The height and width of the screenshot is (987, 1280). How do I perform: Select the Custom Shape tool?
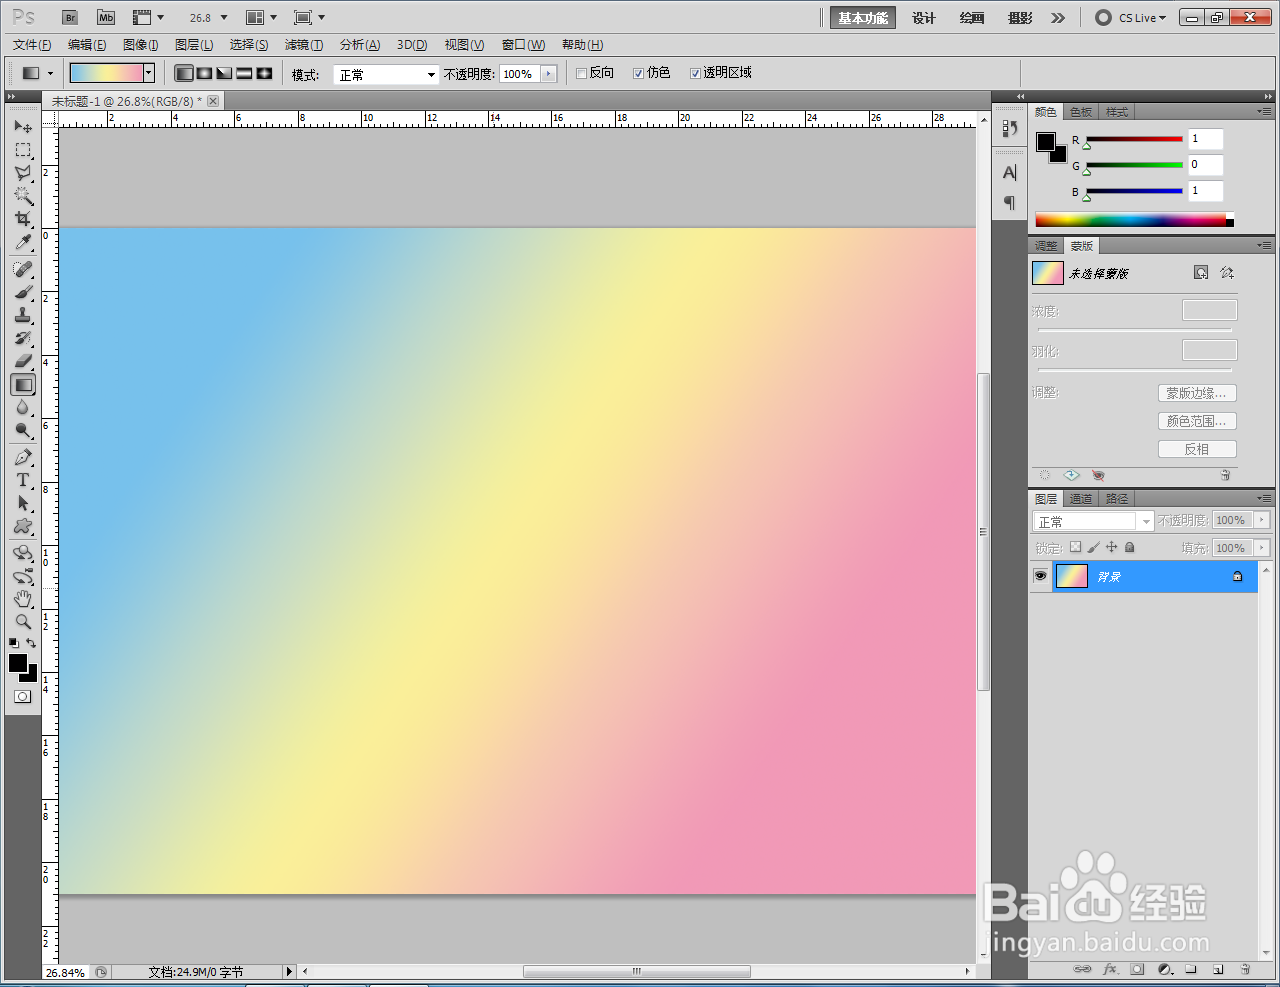point(23,527)
